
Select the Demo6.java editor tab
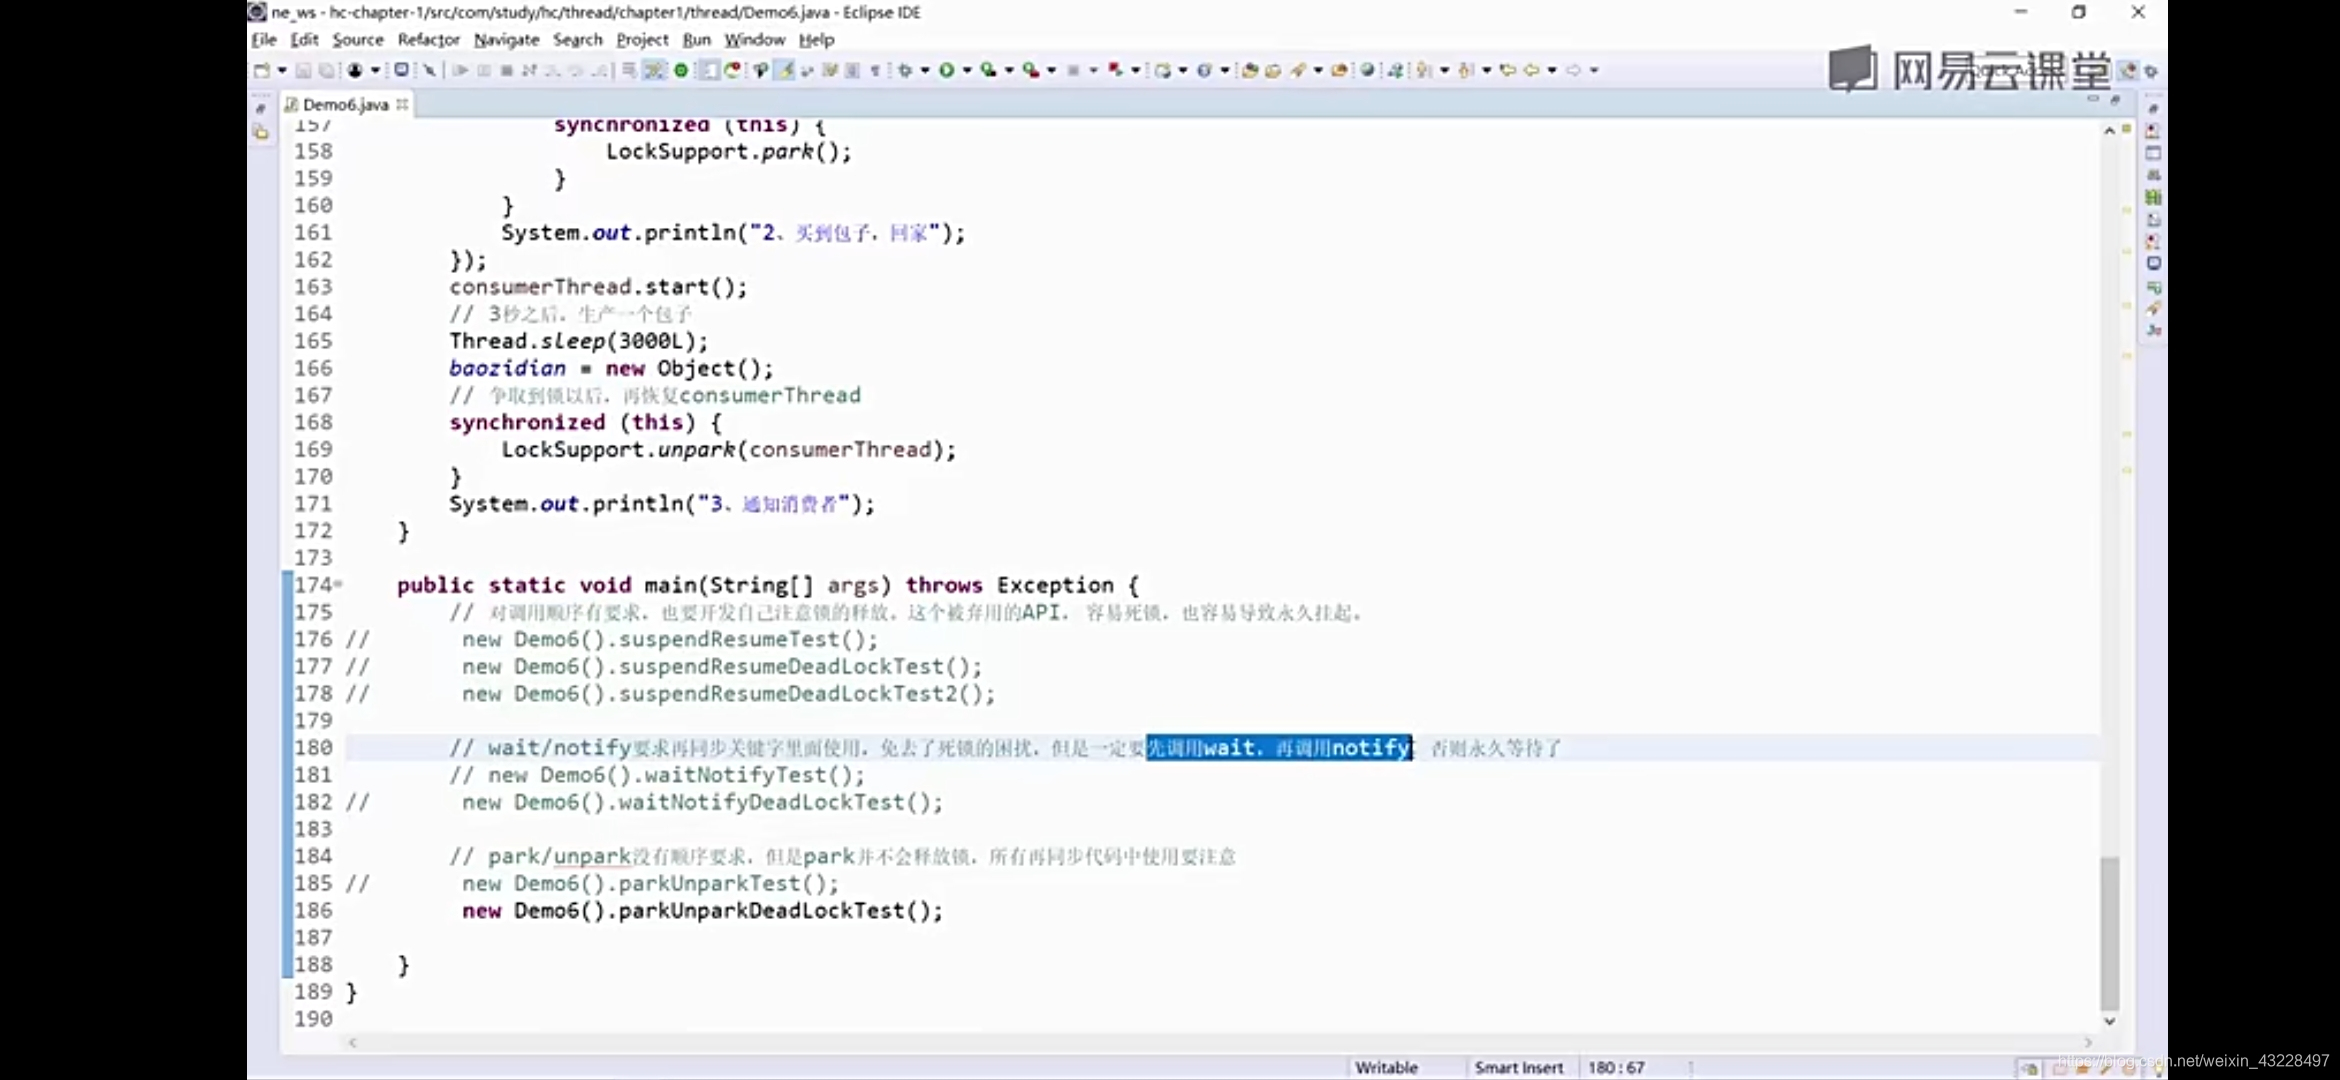tap(345, 104)
